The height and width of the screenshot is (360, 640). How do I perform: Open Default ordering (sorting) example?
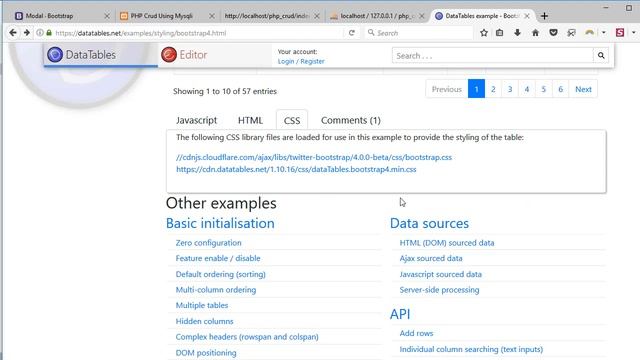(220, 274)
